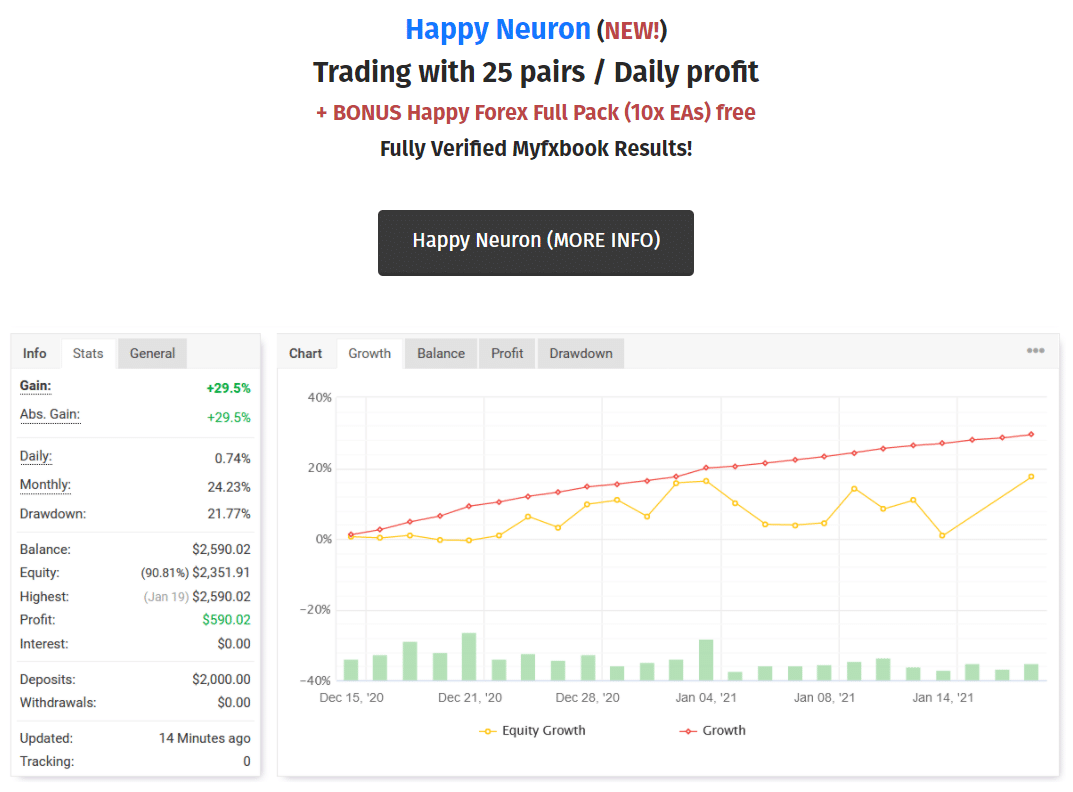Click the +29.5% Gain value
This screenshot has height=792, width=1073.
pos(229,388)
